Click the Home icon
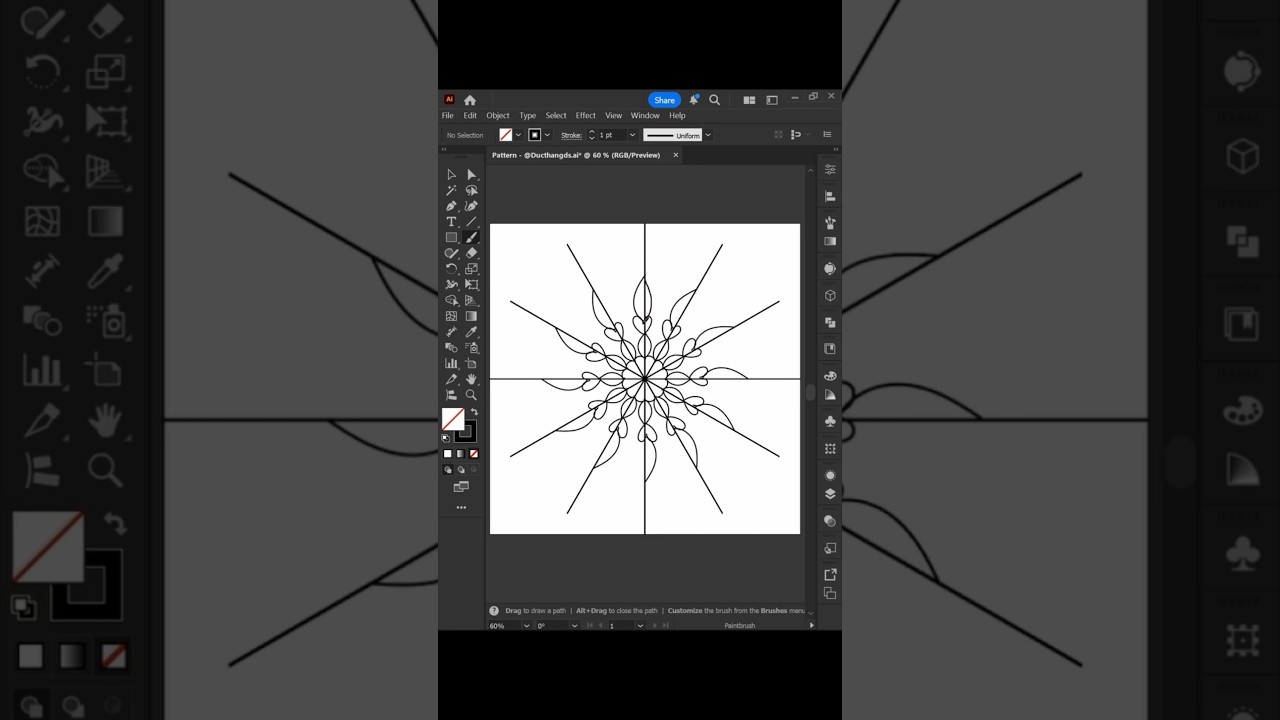 [x=470, y=100]
